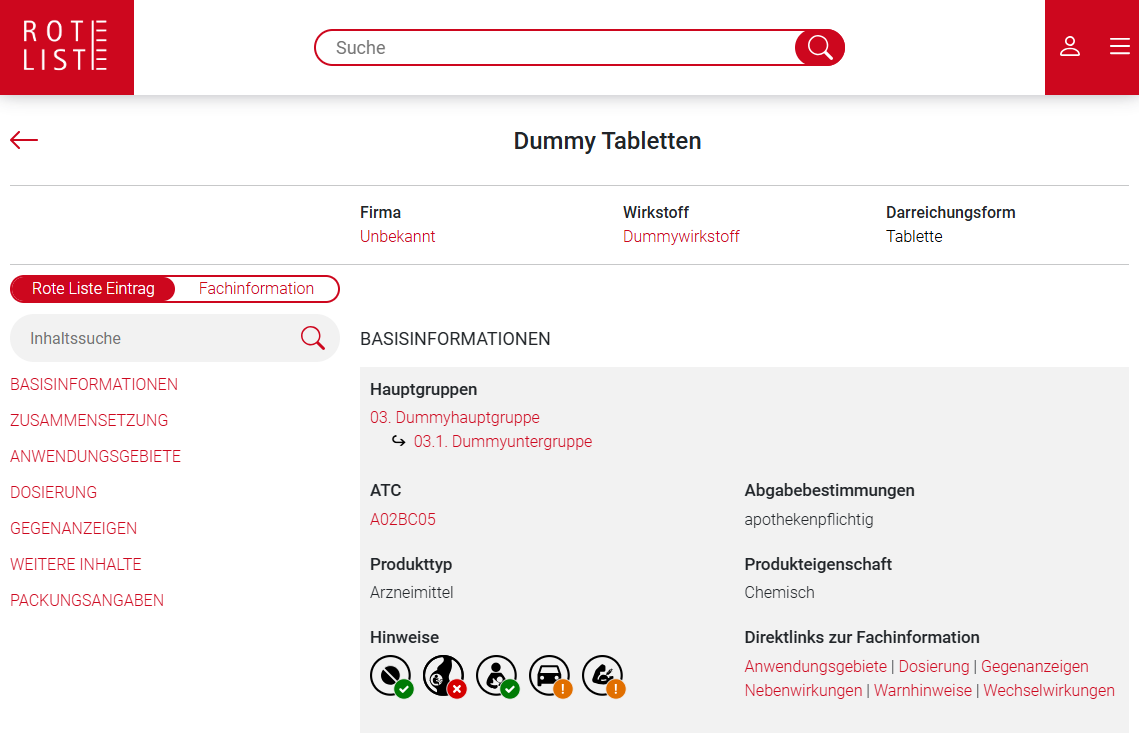Jump to ANWENDUNGSGEBIETE section
The height and width of the screenshot is (741, 1139).
pyautogui.click(x=95, y=456)
